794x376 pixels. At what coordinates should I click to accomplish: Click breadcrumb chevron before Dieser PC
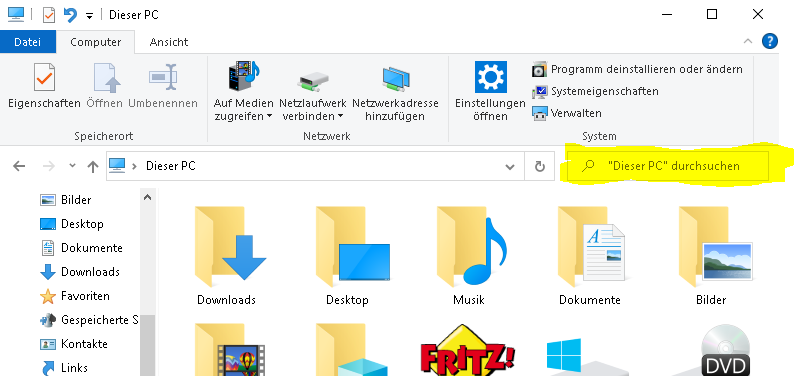[x=135, y=166]
